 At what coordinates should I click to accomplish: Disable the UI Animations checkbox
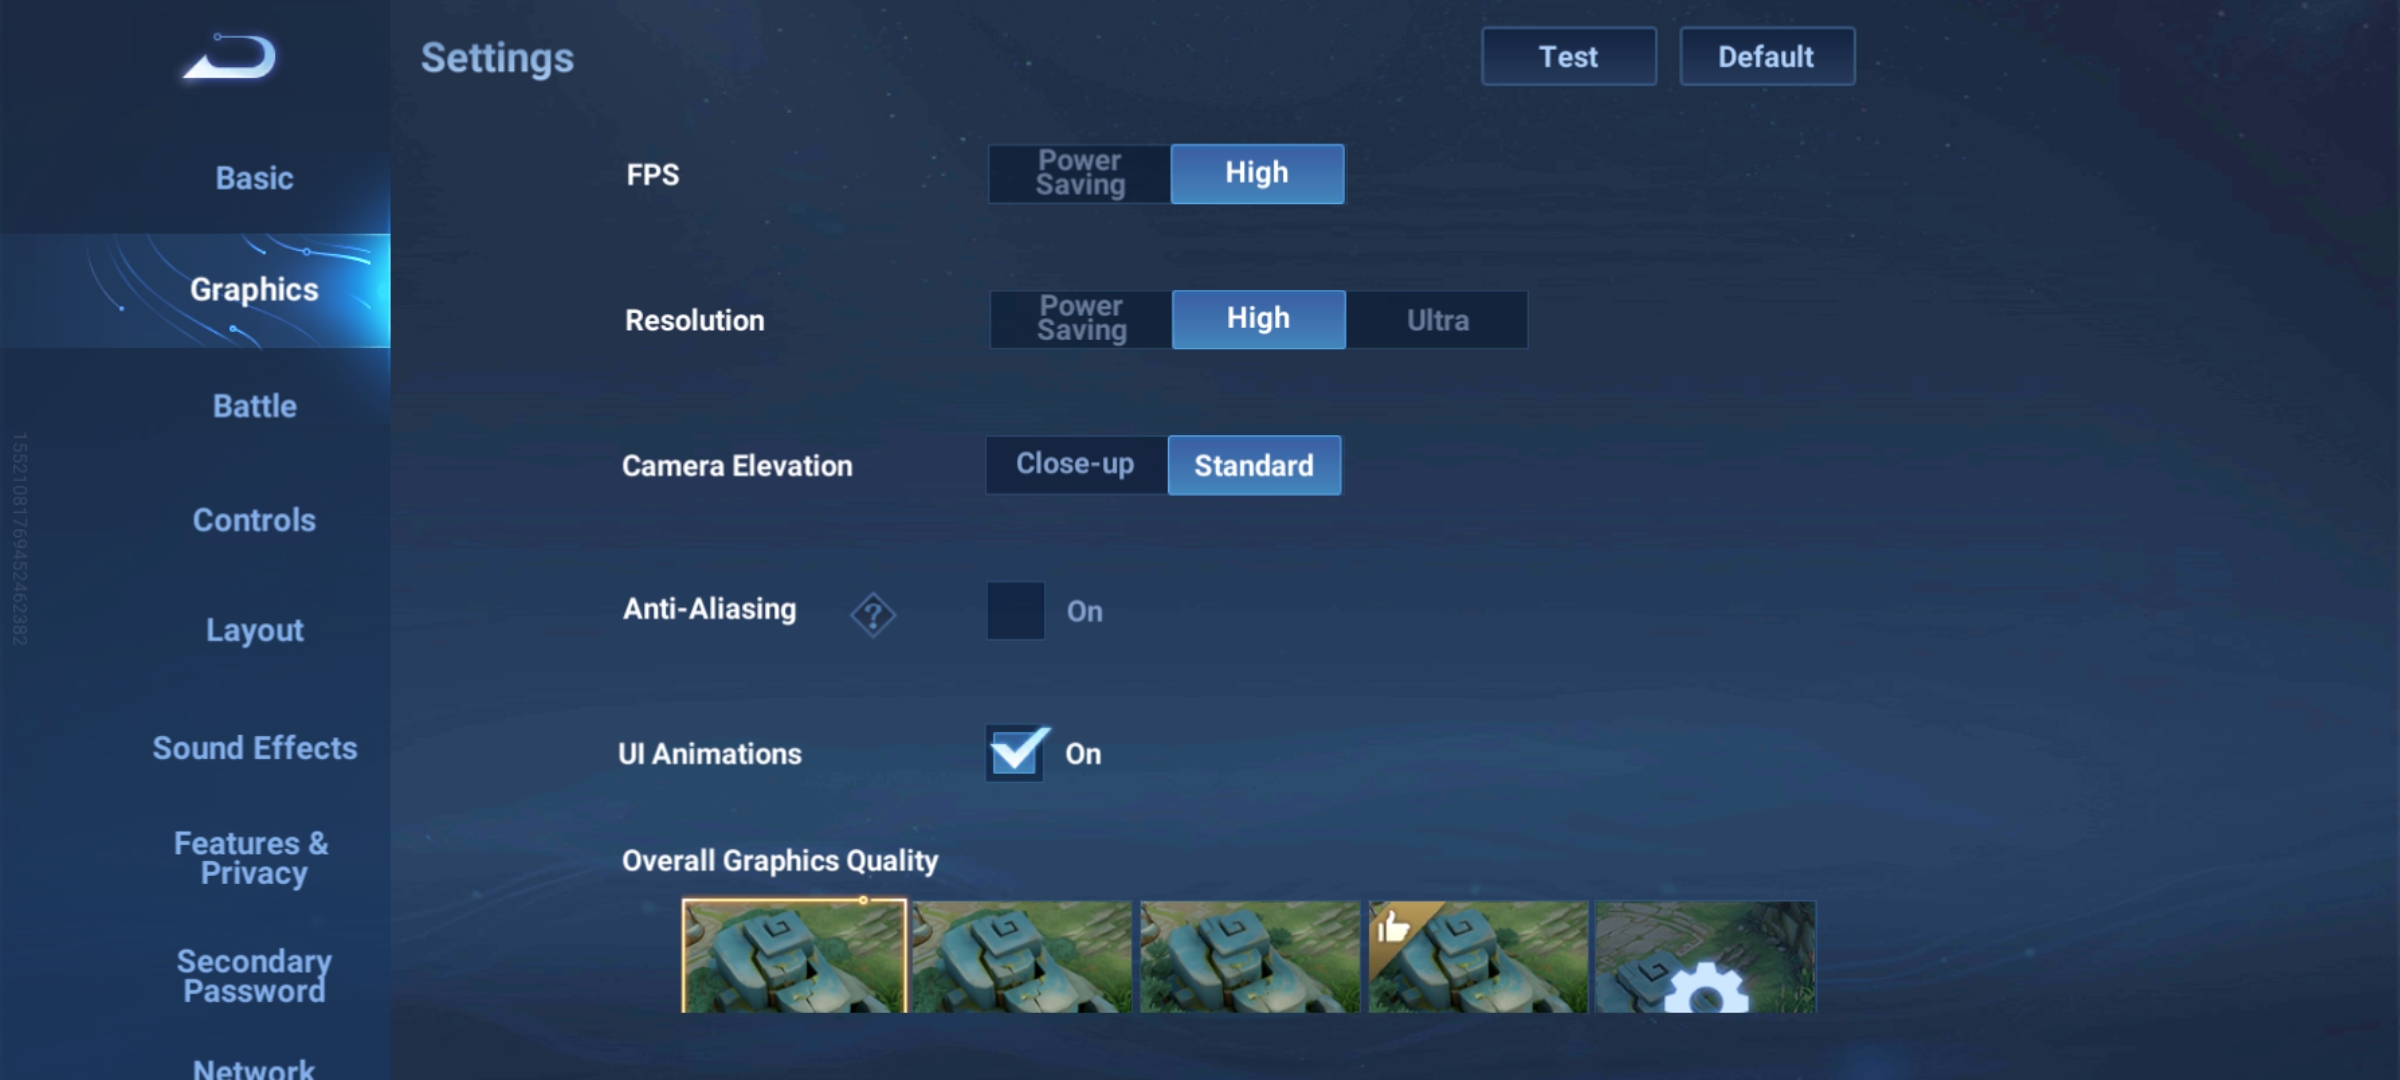(x=1016, y=753)
